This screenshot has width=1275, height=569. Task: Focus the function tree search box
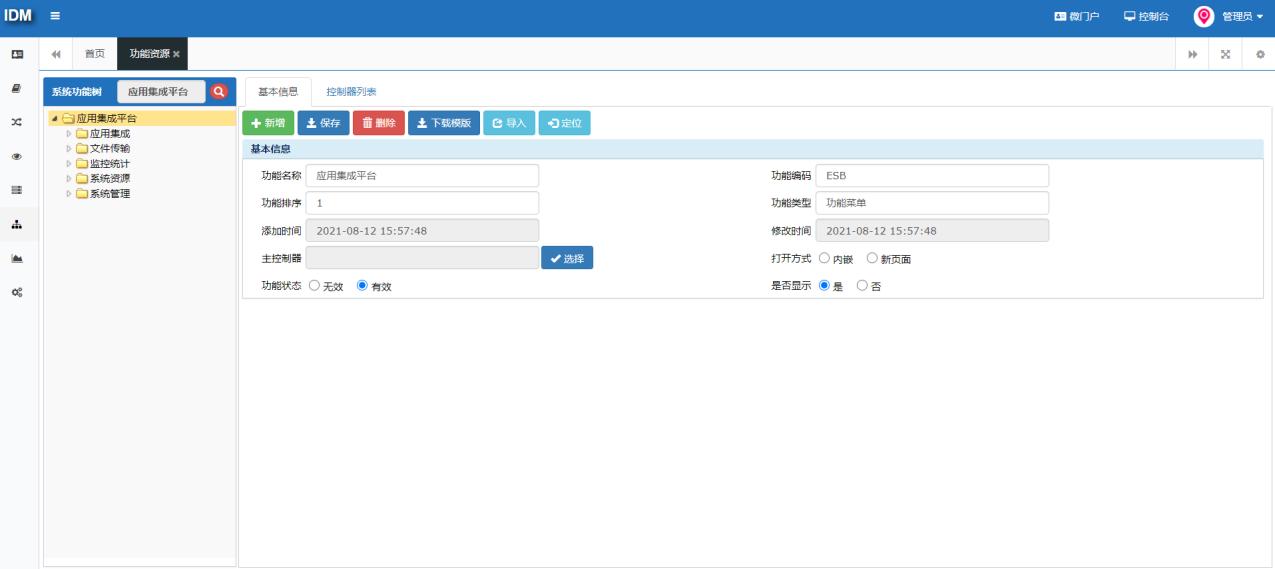point(161,91)
